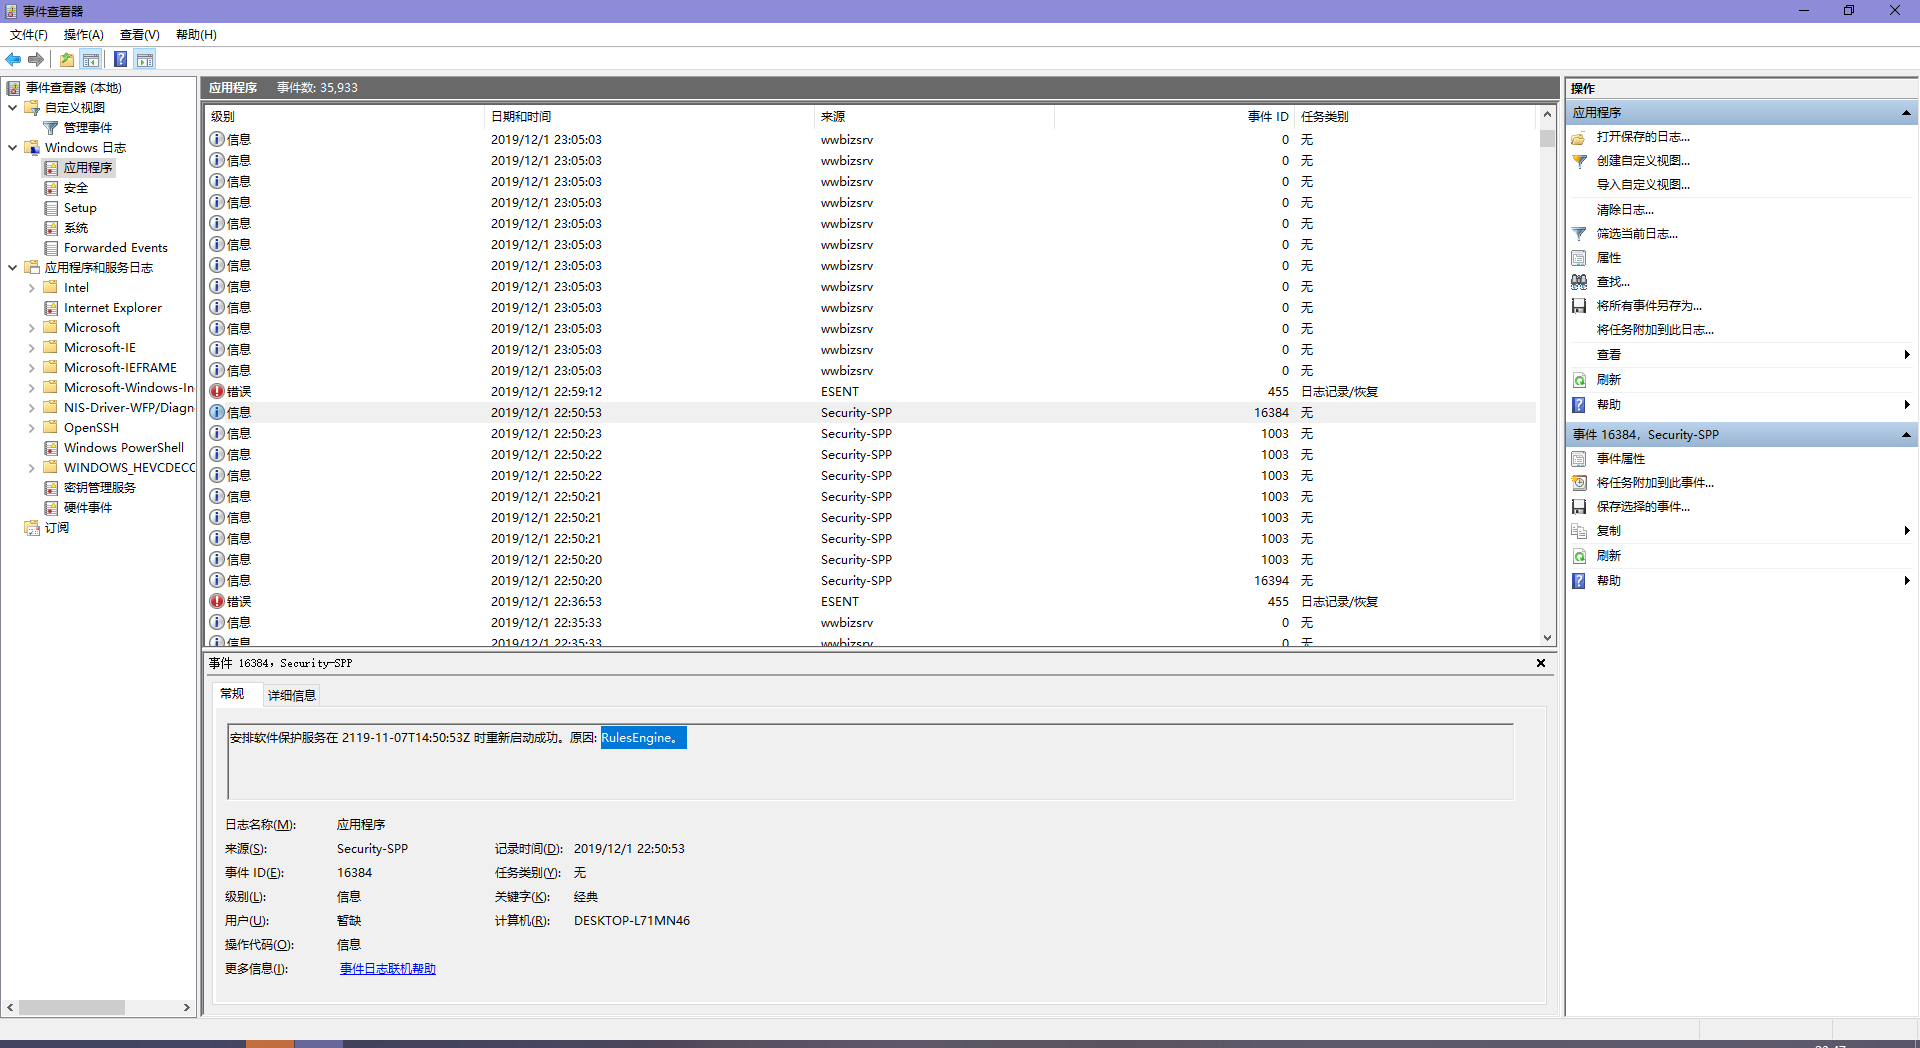Click the 订阅 icon in tree
The width and height of the screenshot is (1920, 1048).
(32, 528)
